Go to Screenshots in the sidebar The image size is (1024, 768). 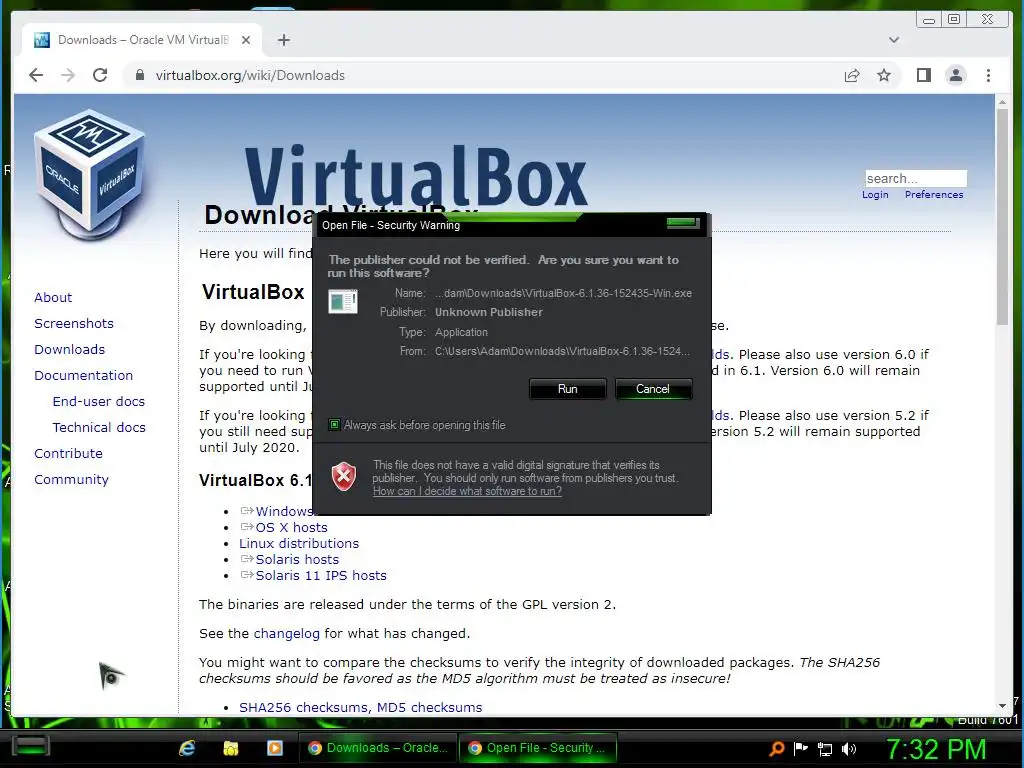pos(74,323)
